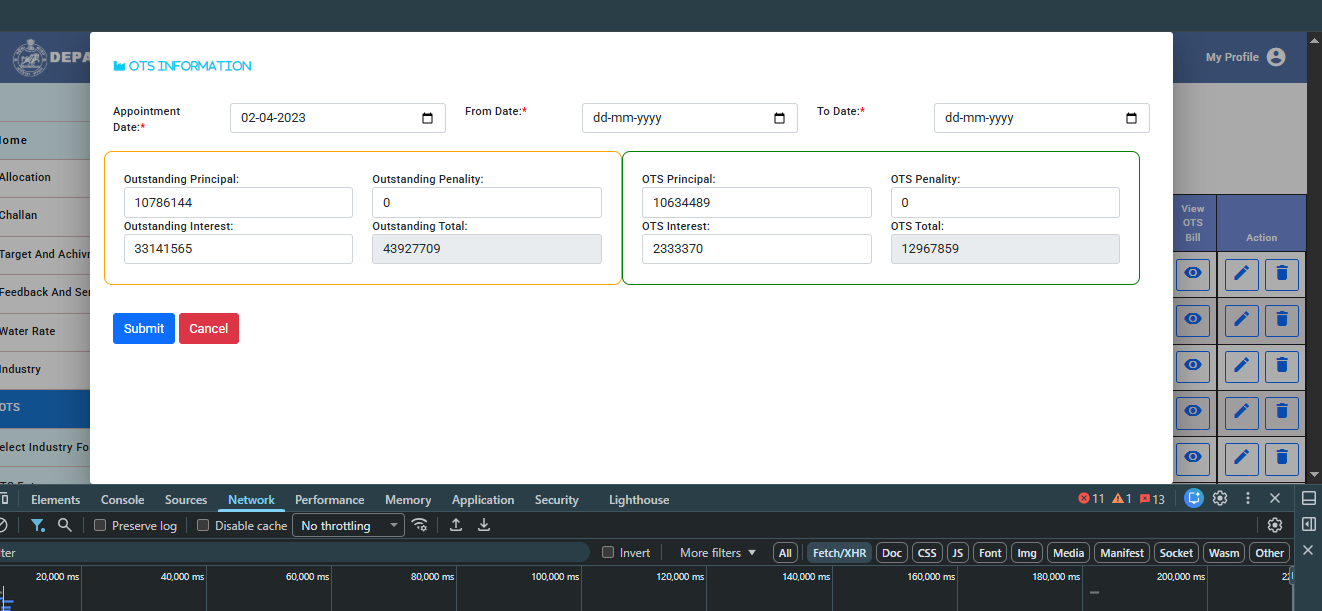Select the Lighthouse tab
This screenshot has width=1322, height=611.
coord(639,500)
